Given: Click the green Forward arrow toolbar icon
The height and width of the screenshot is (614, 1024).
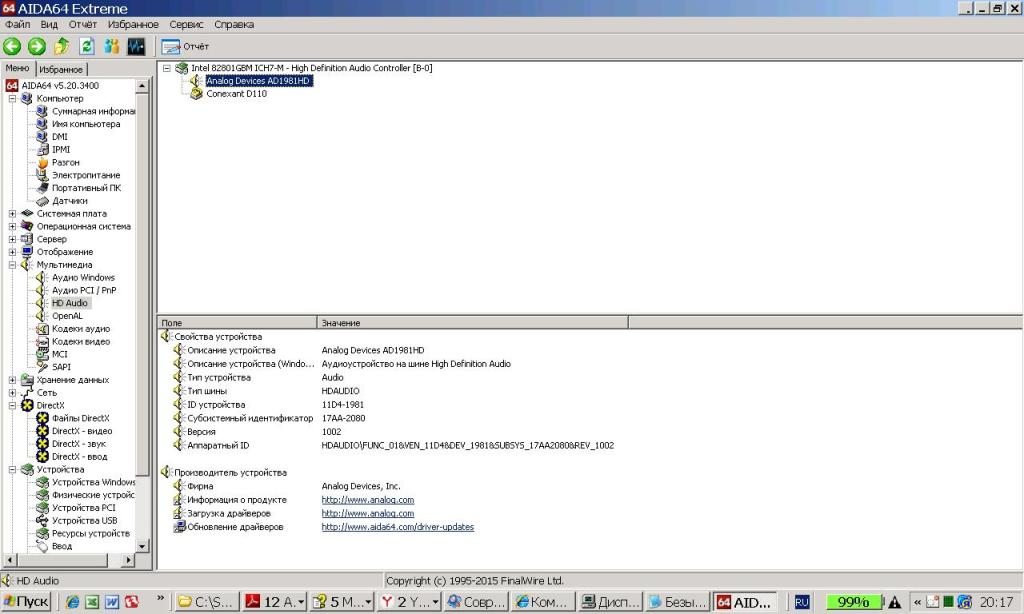Looking at the screenshot, I should (37, 46).
